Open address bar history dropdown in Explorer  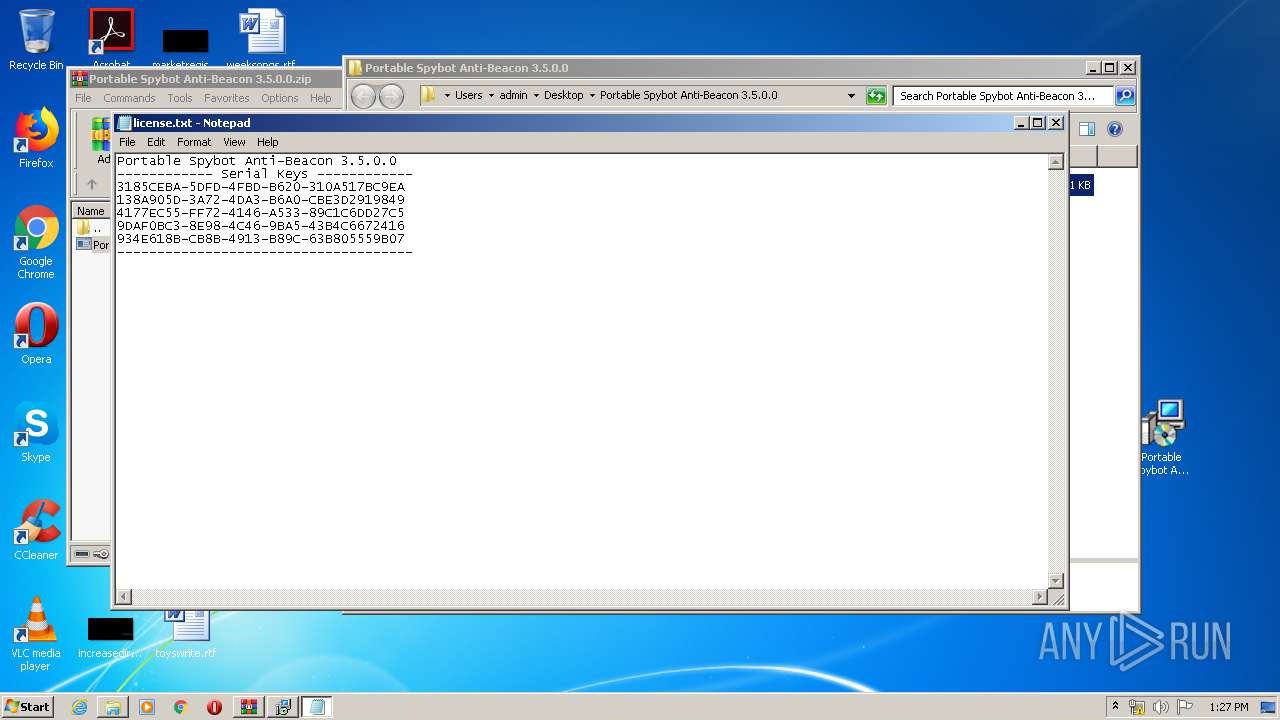pos(851,96)
